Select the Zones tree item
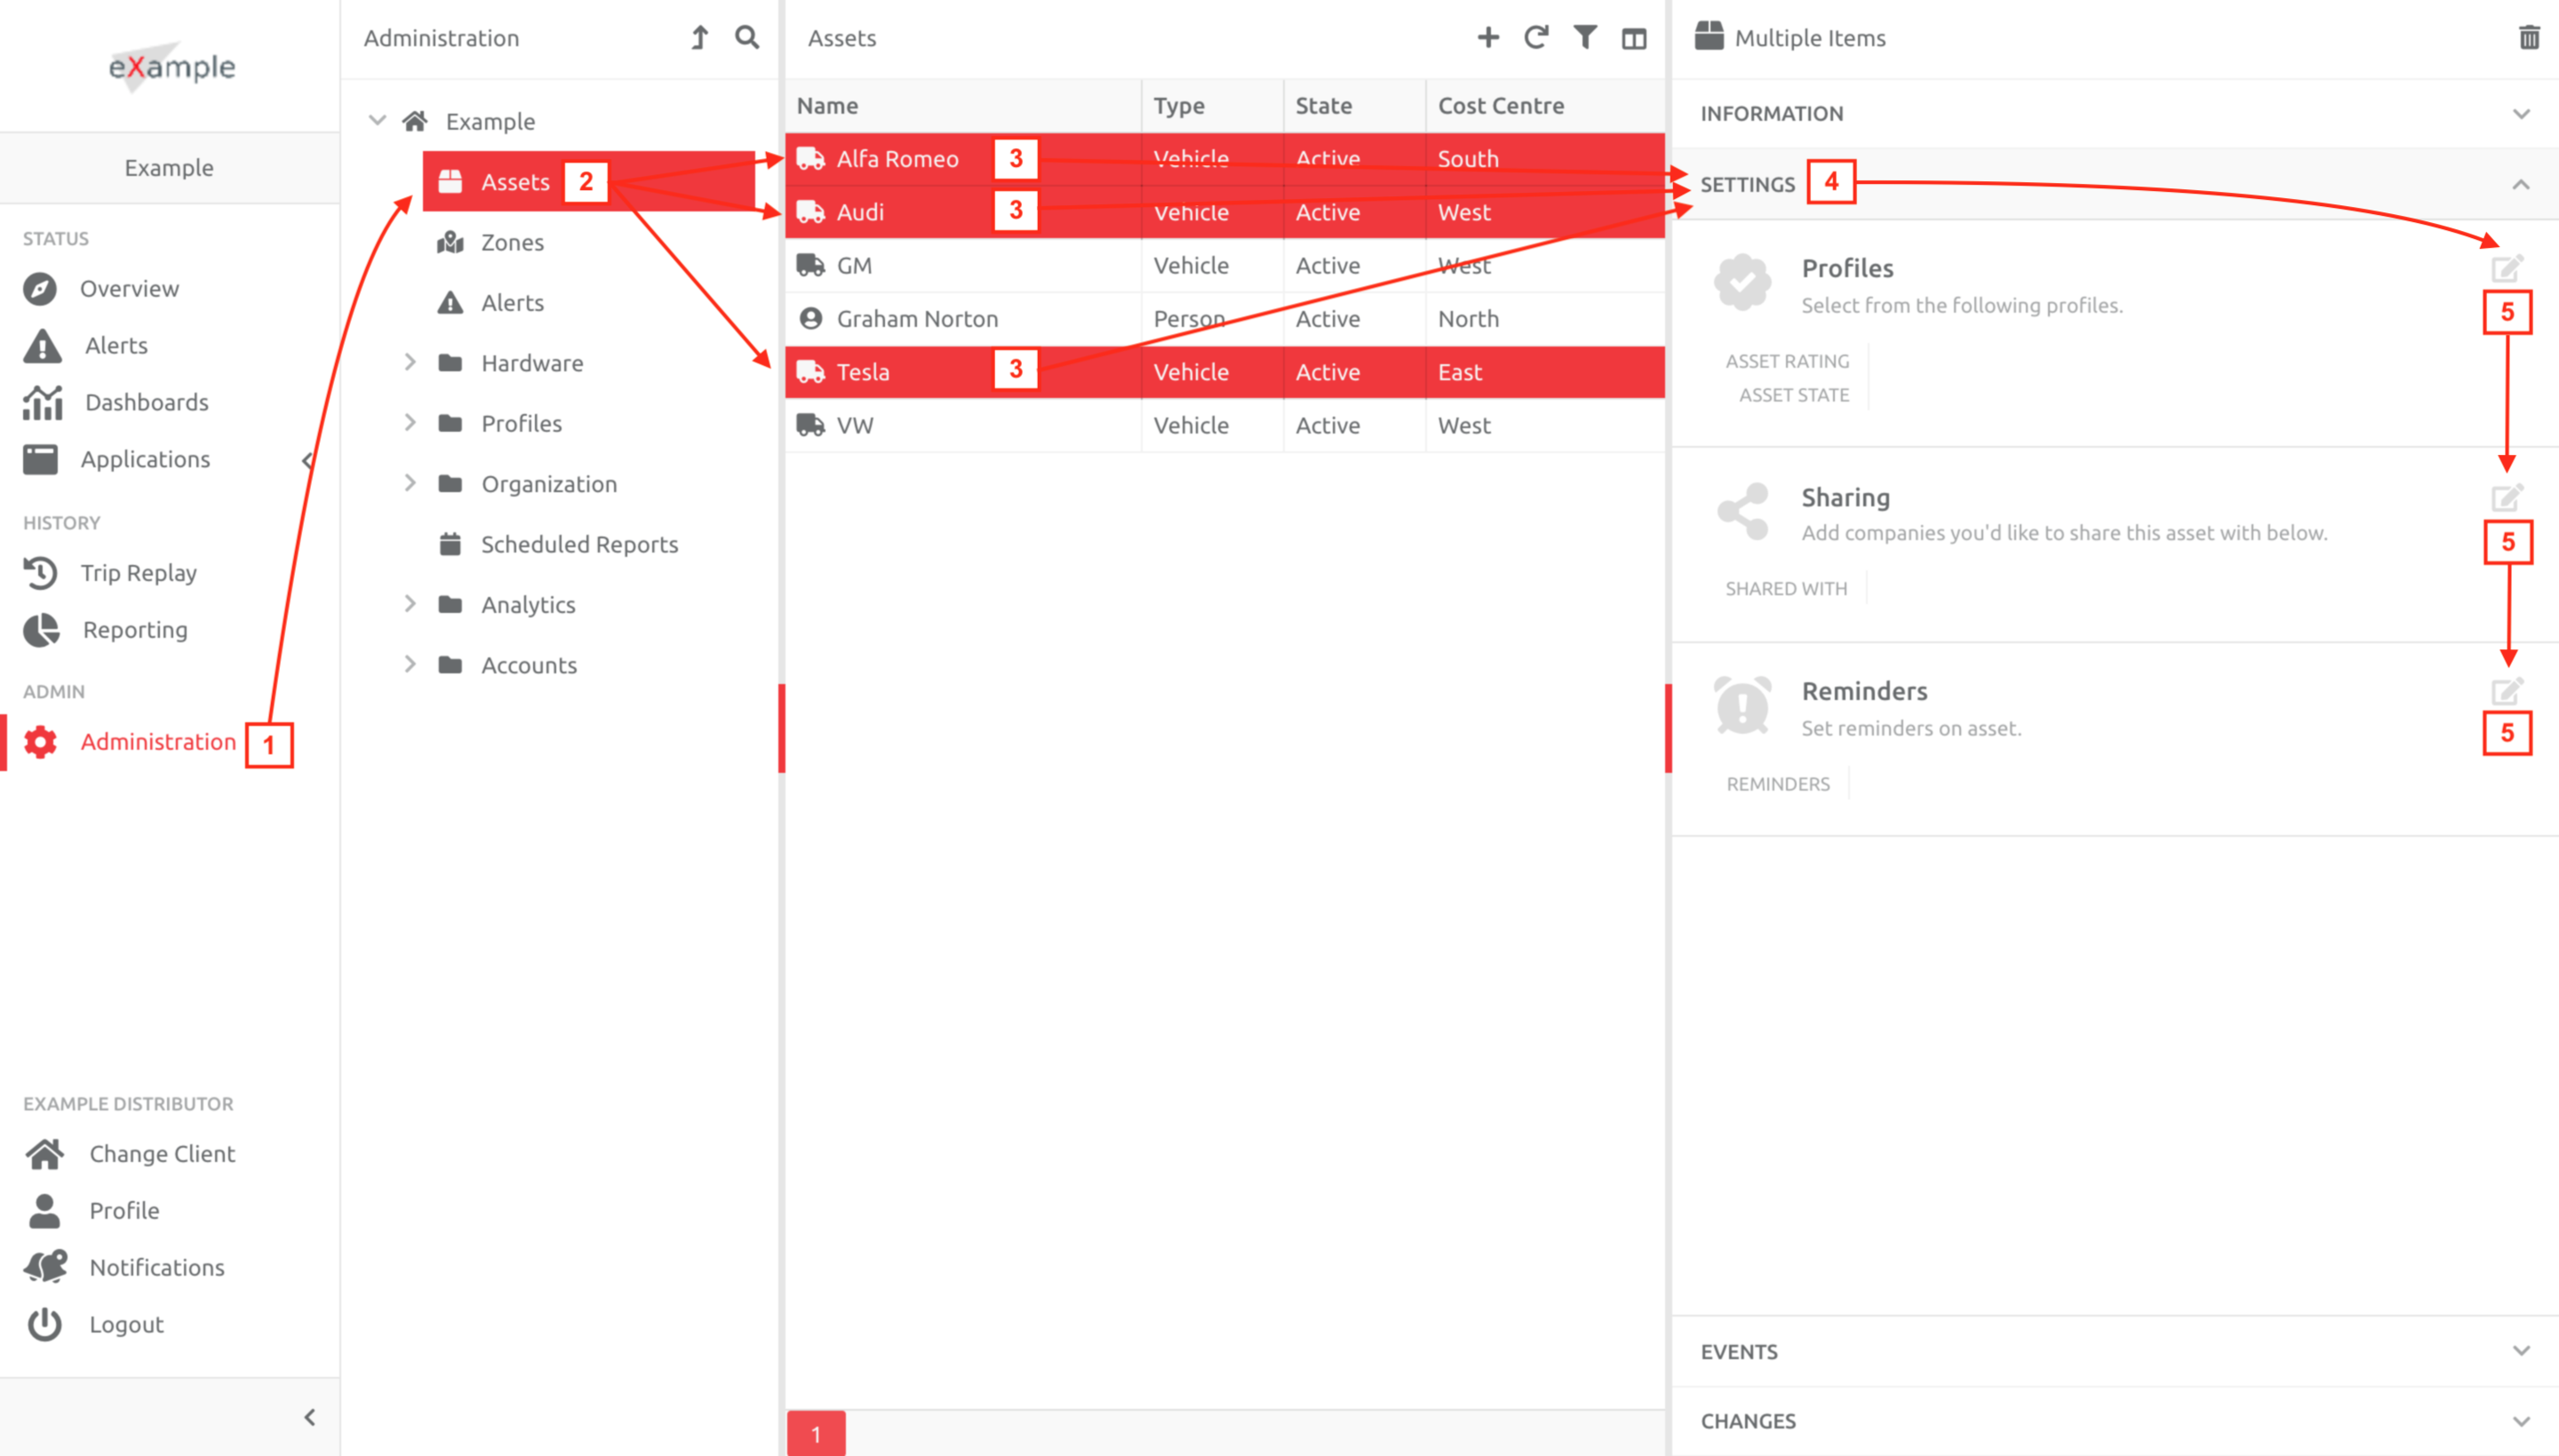Viewport: 2559px width, 1456px height. coord(512,242)
